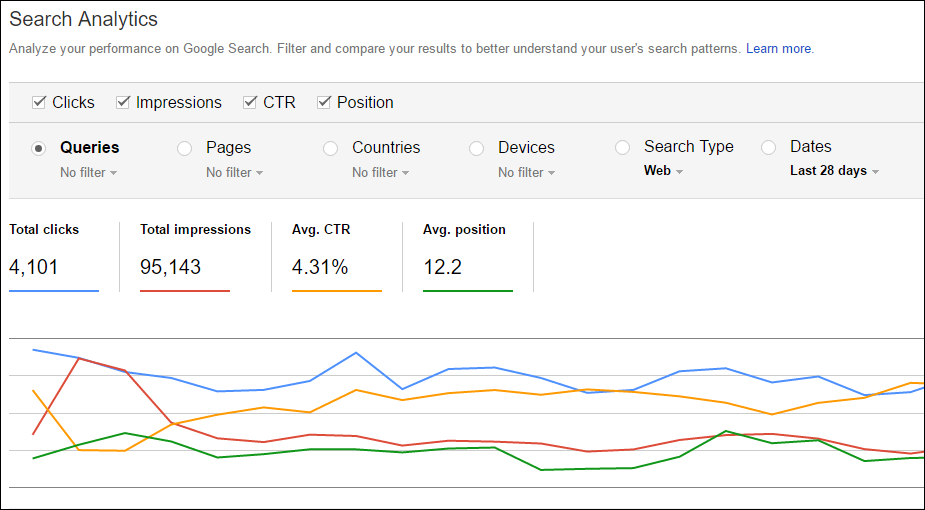Viewport: 925px width, 510px height.
Task: Click the blue line under Total clicks
Action: tap(54, 291)
